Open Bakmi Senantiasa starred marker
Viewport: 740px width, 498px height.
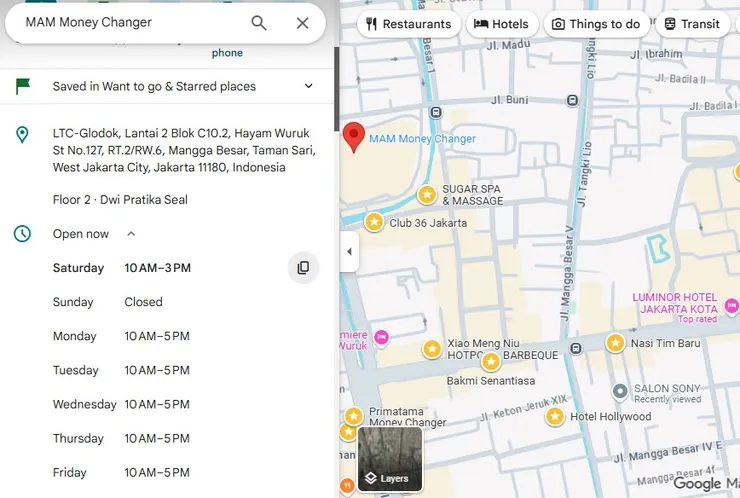pyautogui.click(x=491, y=362)
